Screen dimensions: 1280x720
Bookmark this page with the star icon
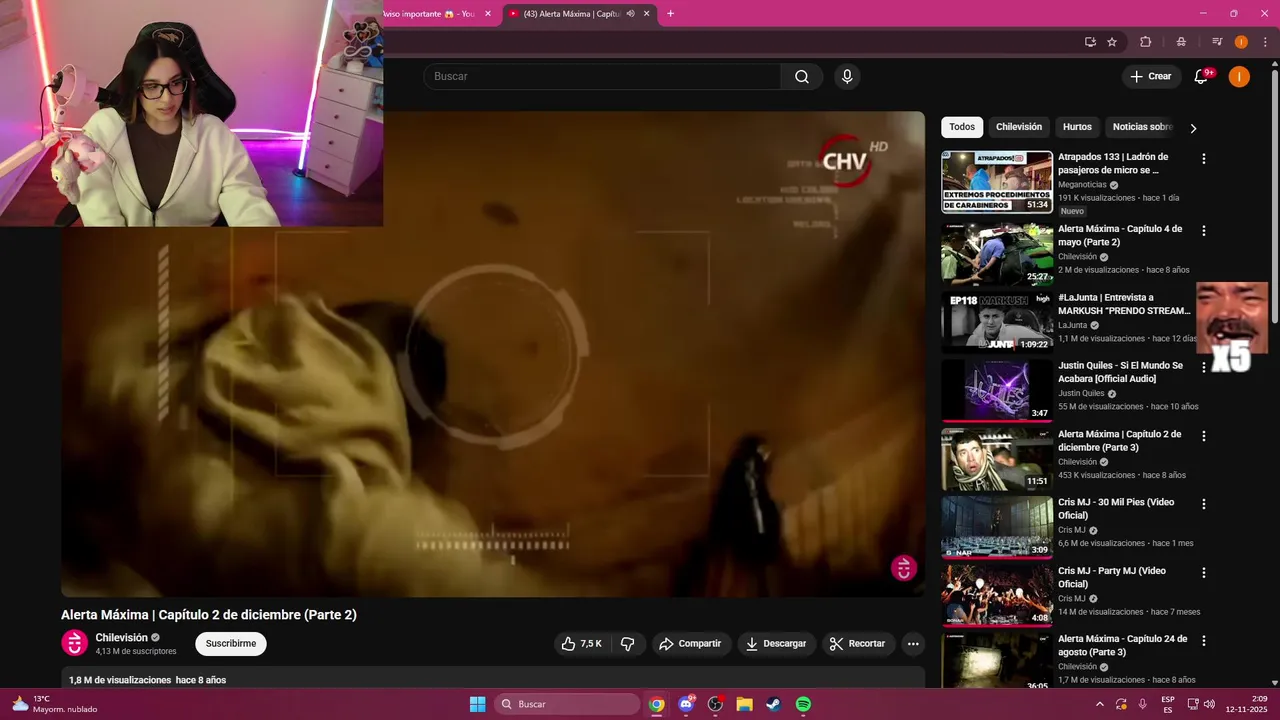coord(1112,42)
